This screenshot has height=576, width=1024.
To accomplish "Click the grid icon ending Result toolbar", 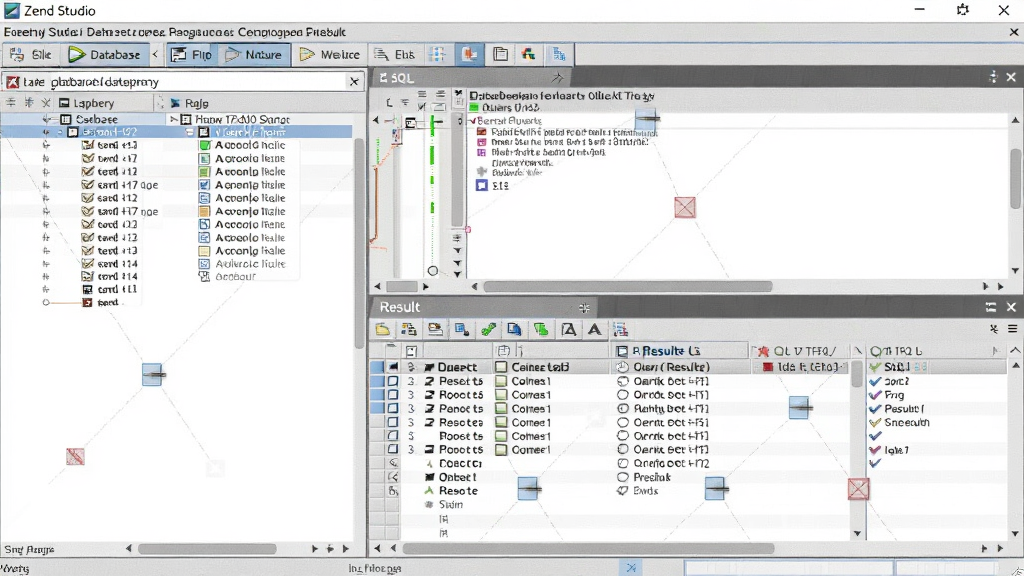I will 620,330.
